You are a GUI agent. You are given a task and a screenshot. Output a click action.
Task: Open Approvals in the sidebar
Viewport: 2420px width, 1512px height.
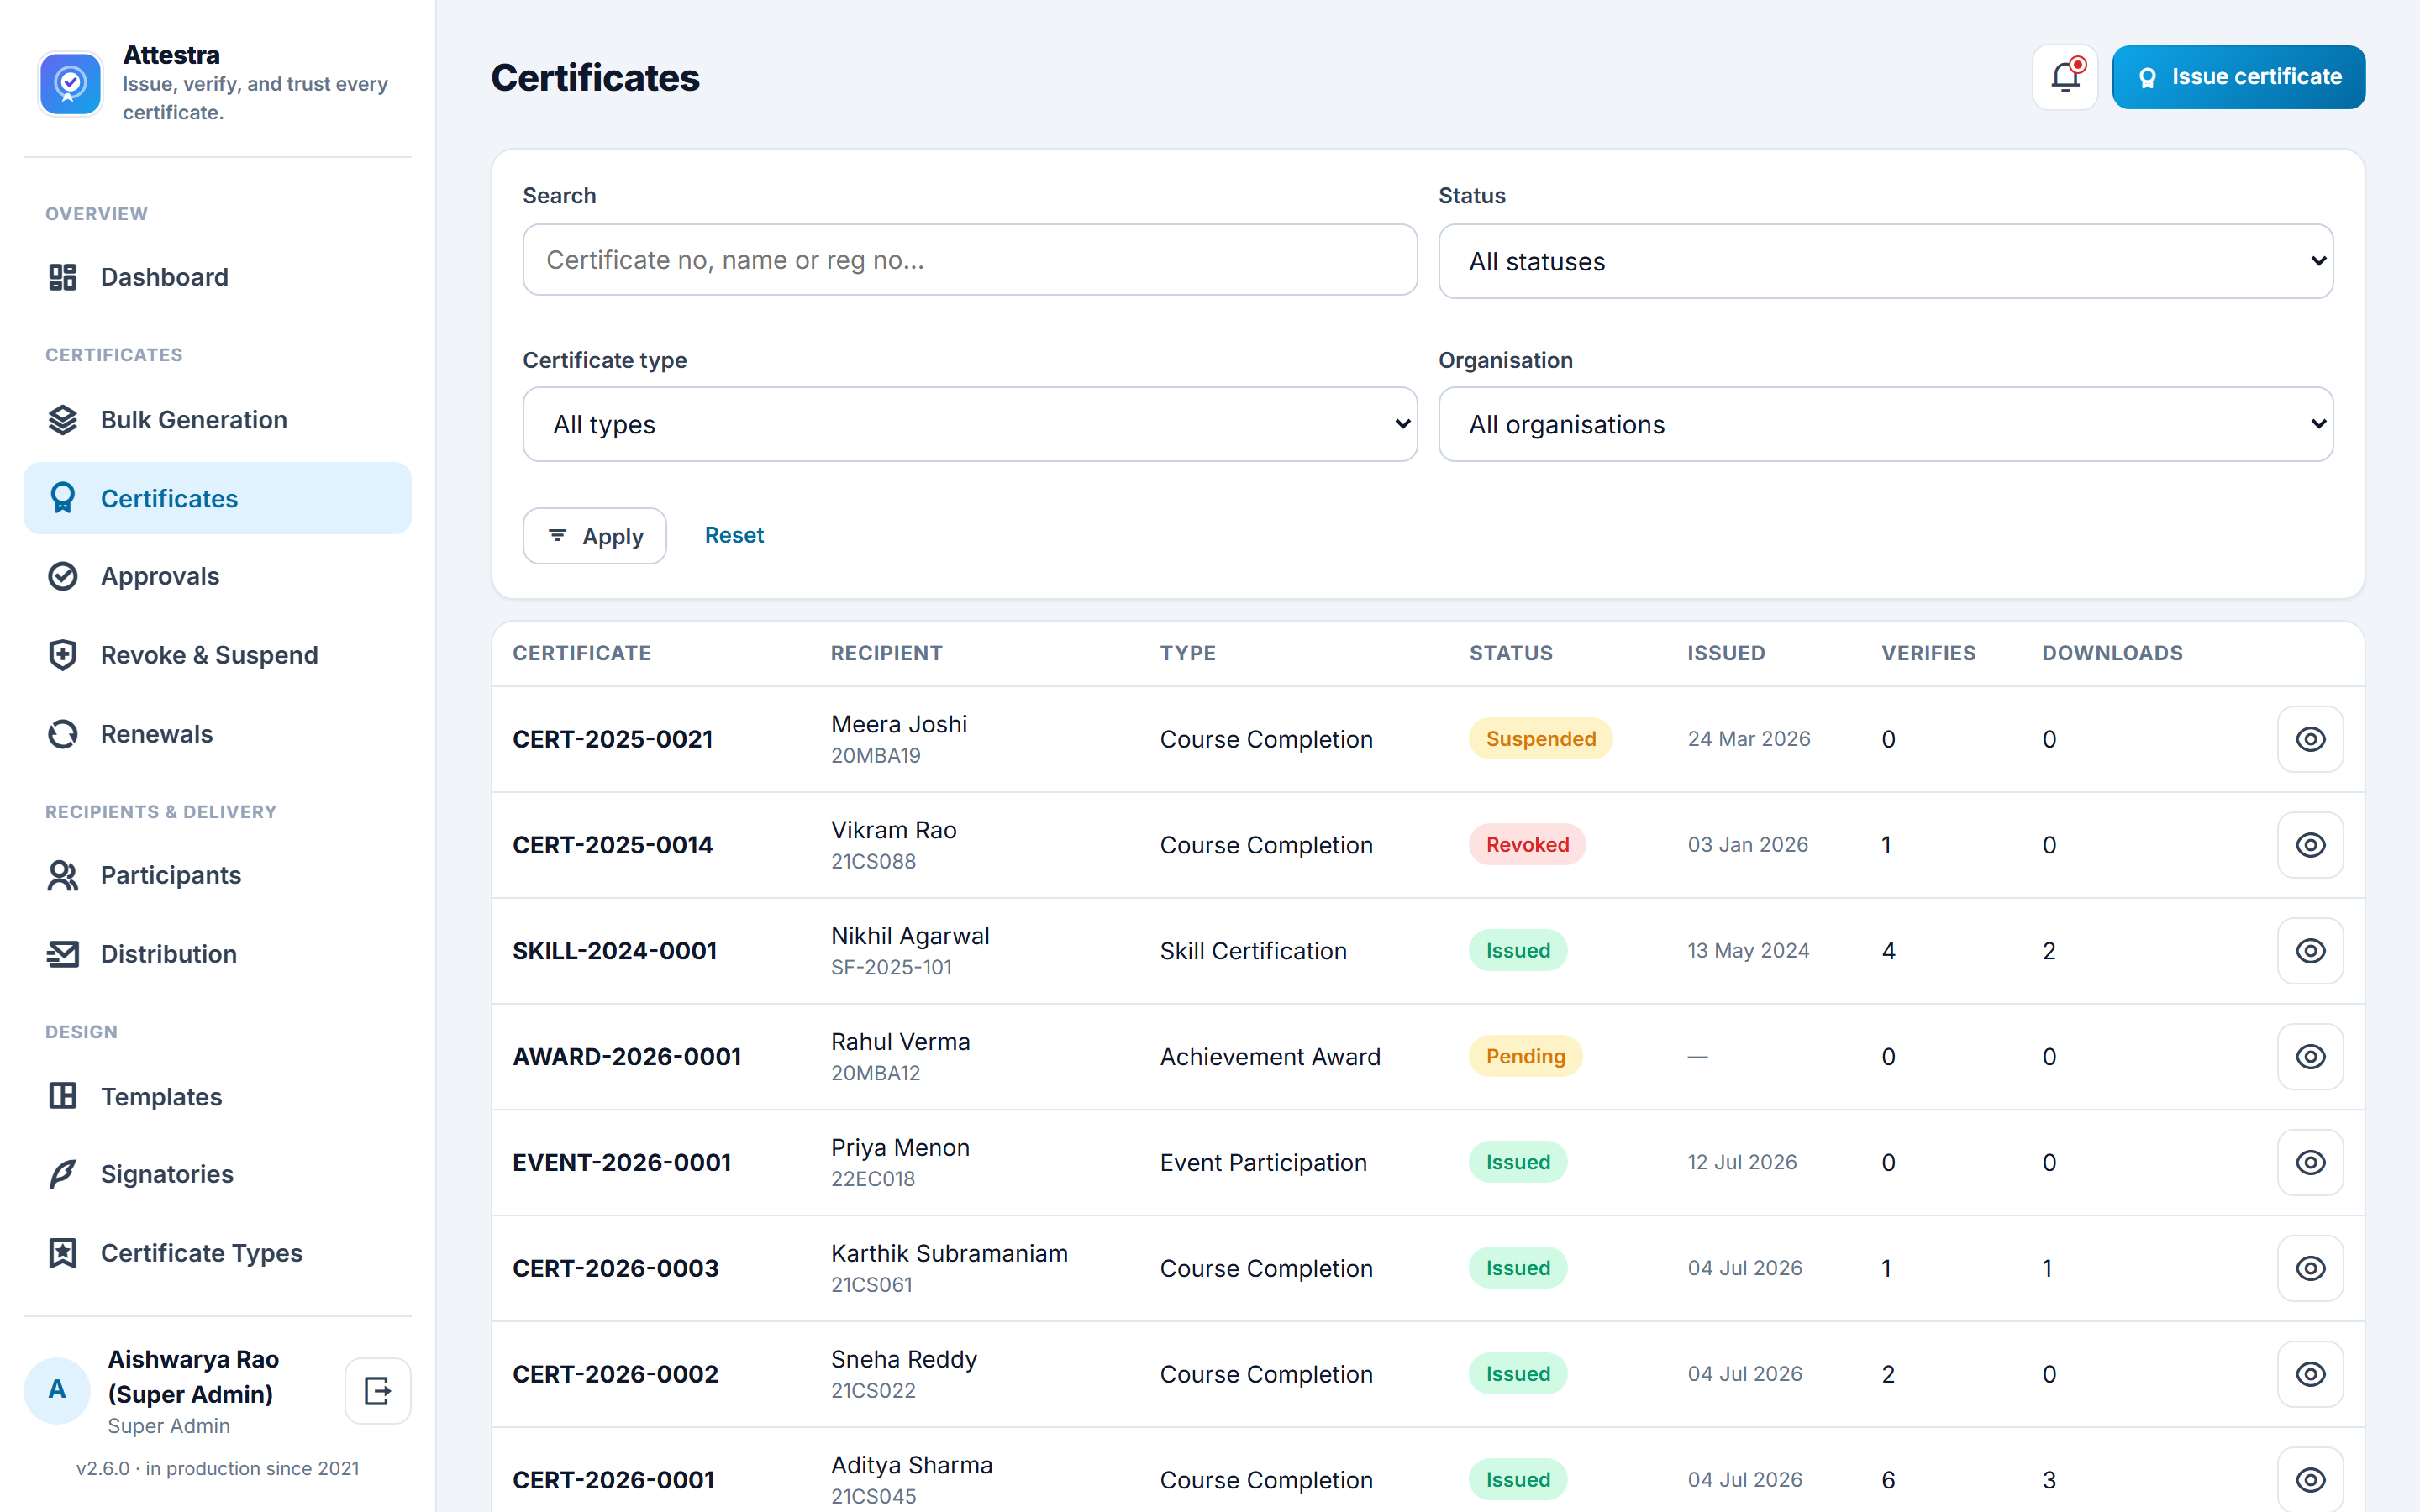[x=217, y=576]
